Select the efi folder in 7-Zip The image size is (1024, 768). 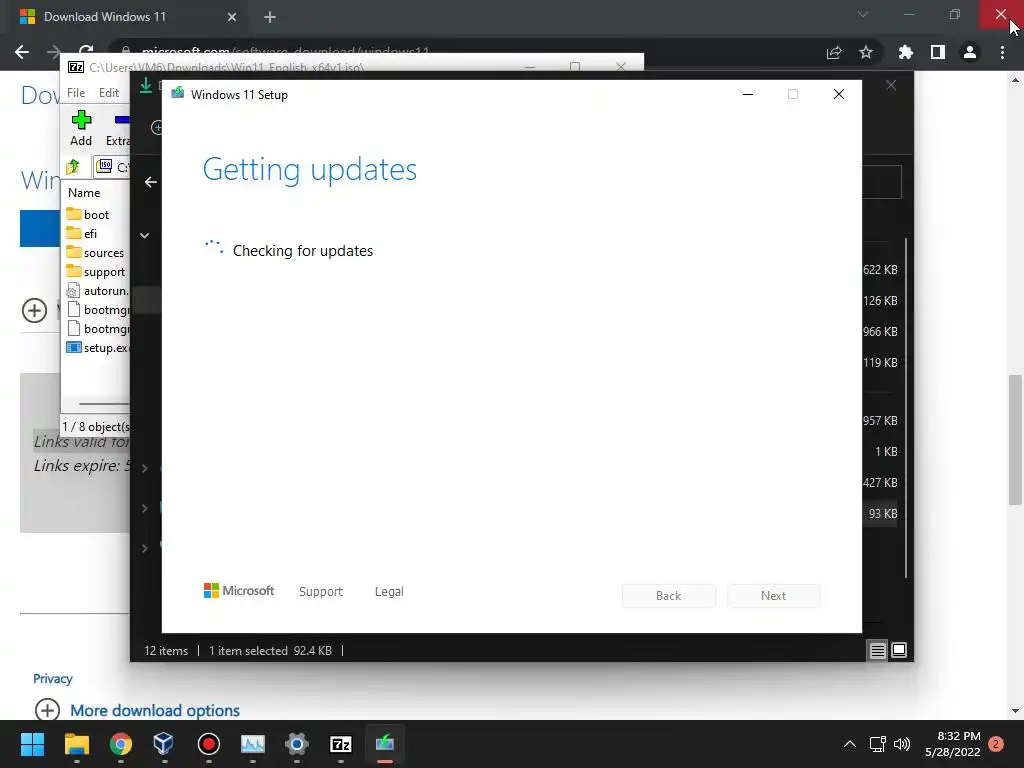[90, 233]
